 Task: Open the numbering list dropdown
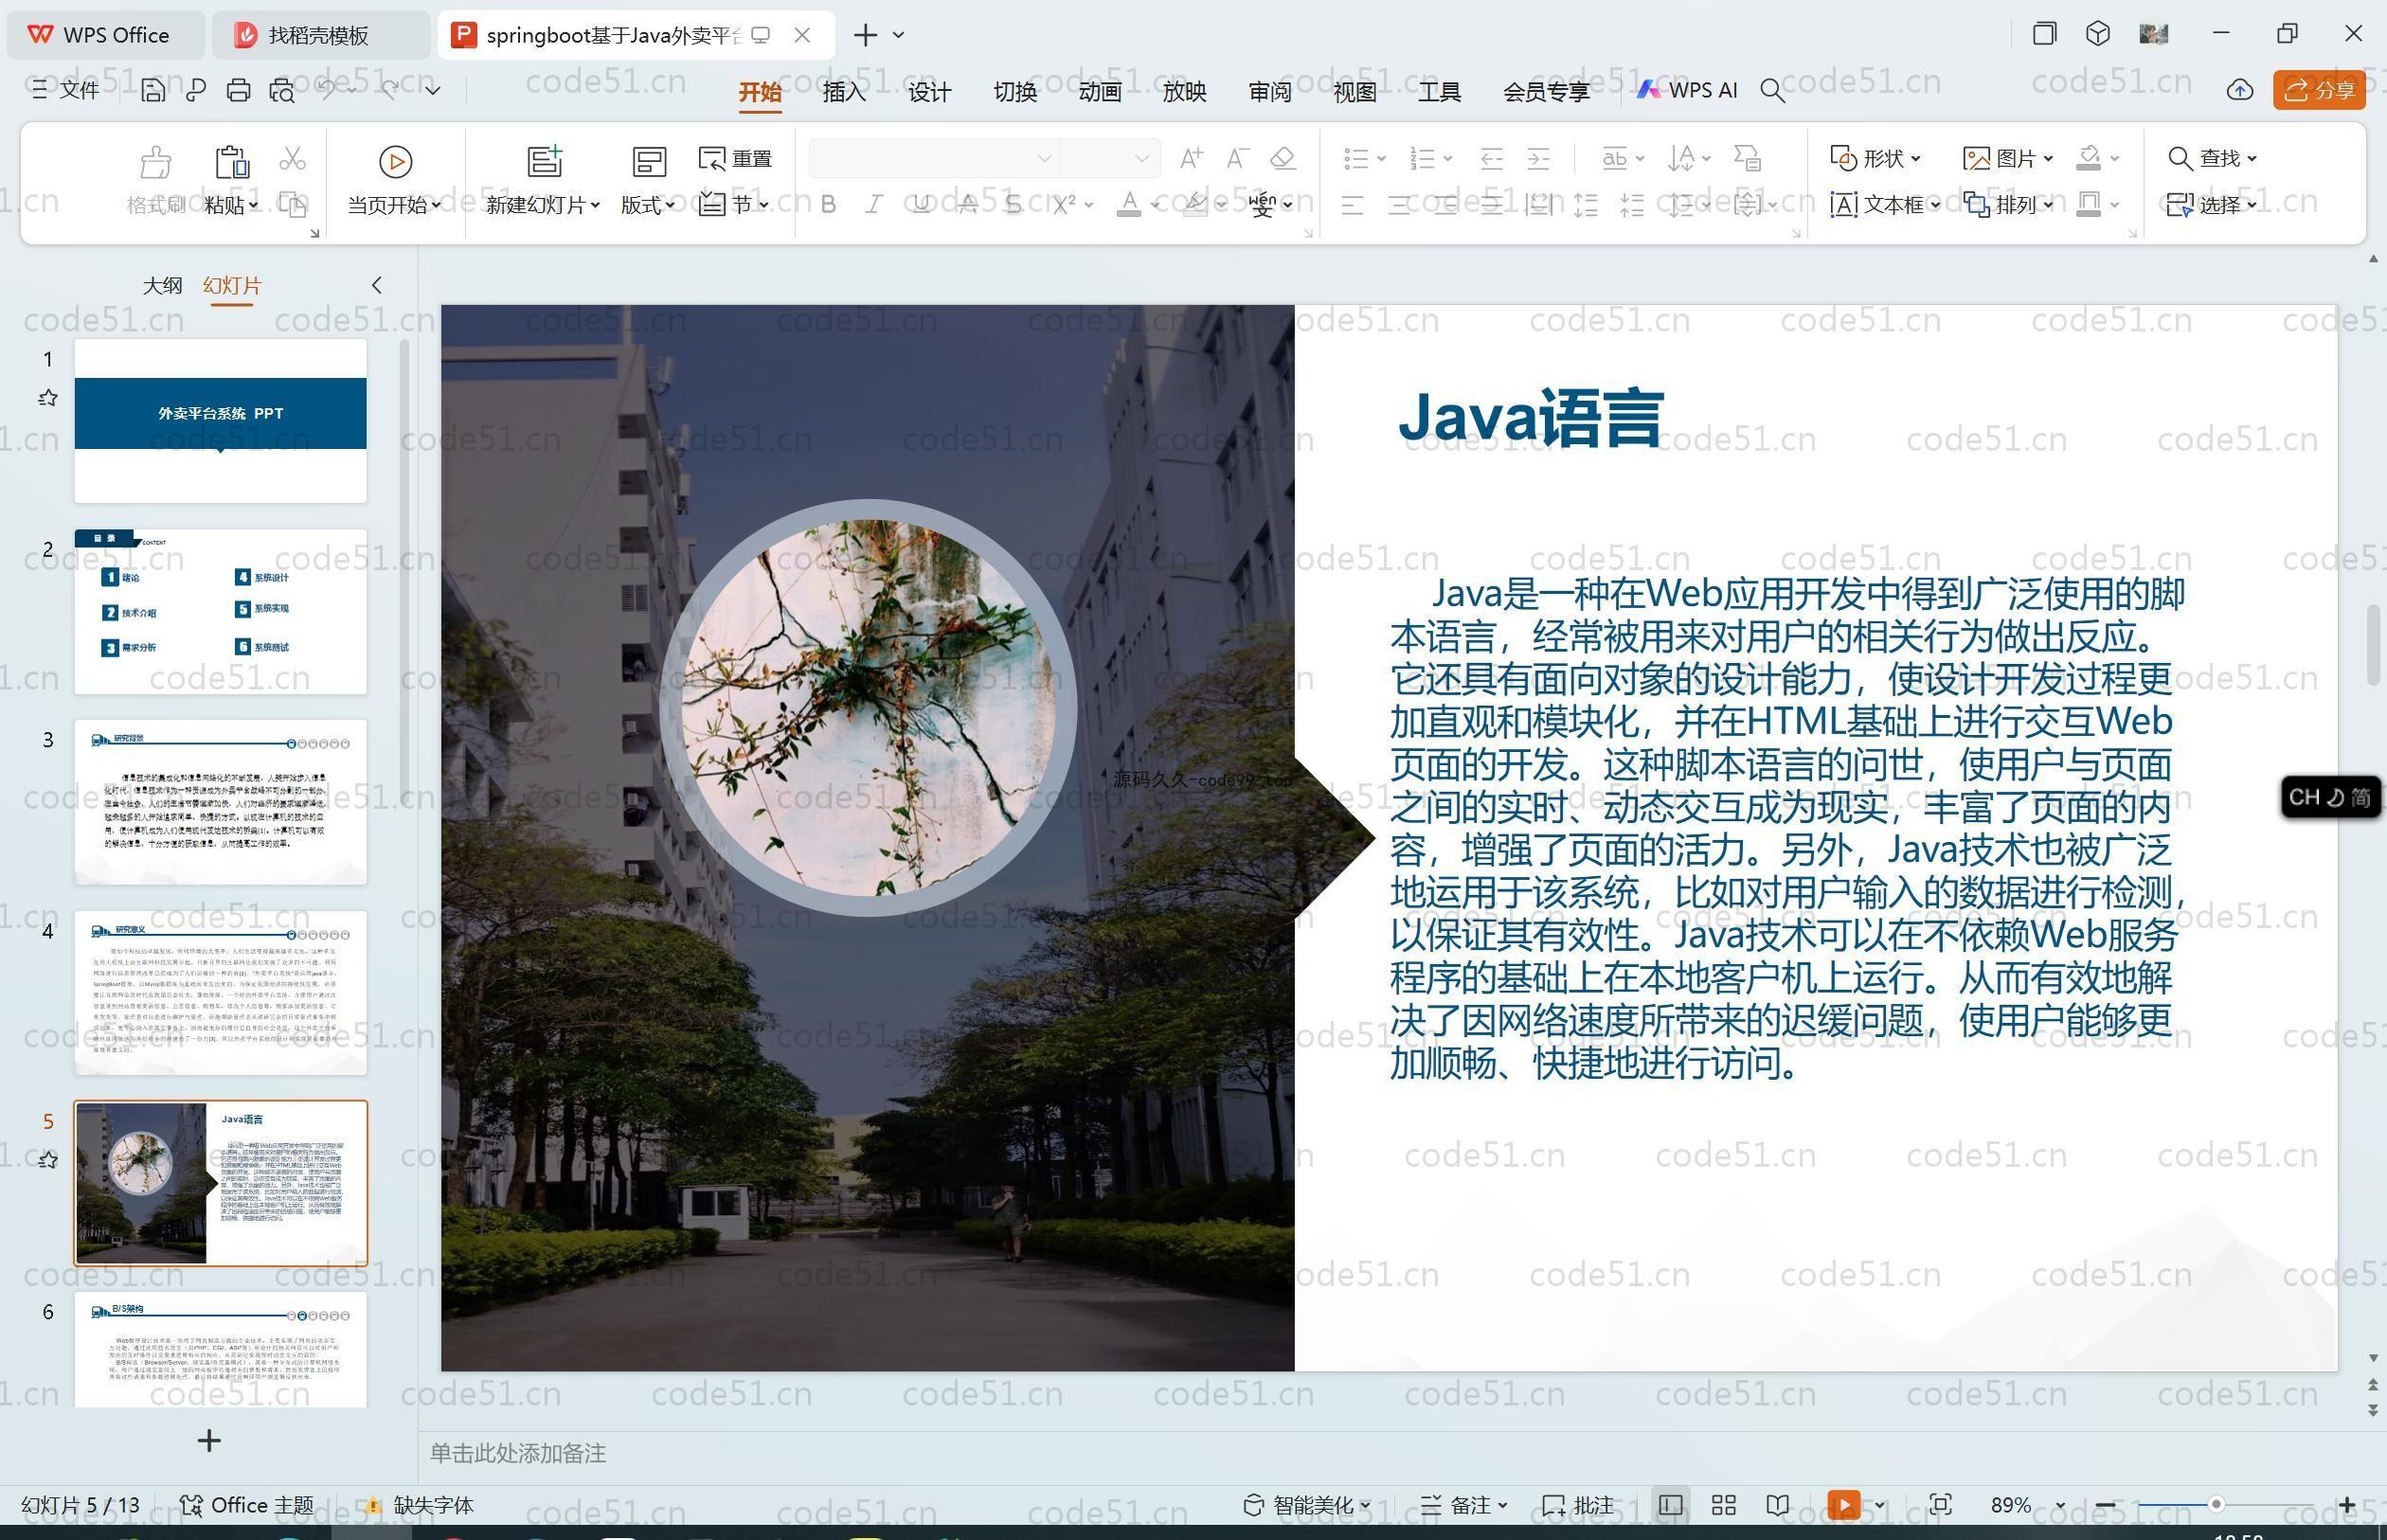[x=1448, y=158]
